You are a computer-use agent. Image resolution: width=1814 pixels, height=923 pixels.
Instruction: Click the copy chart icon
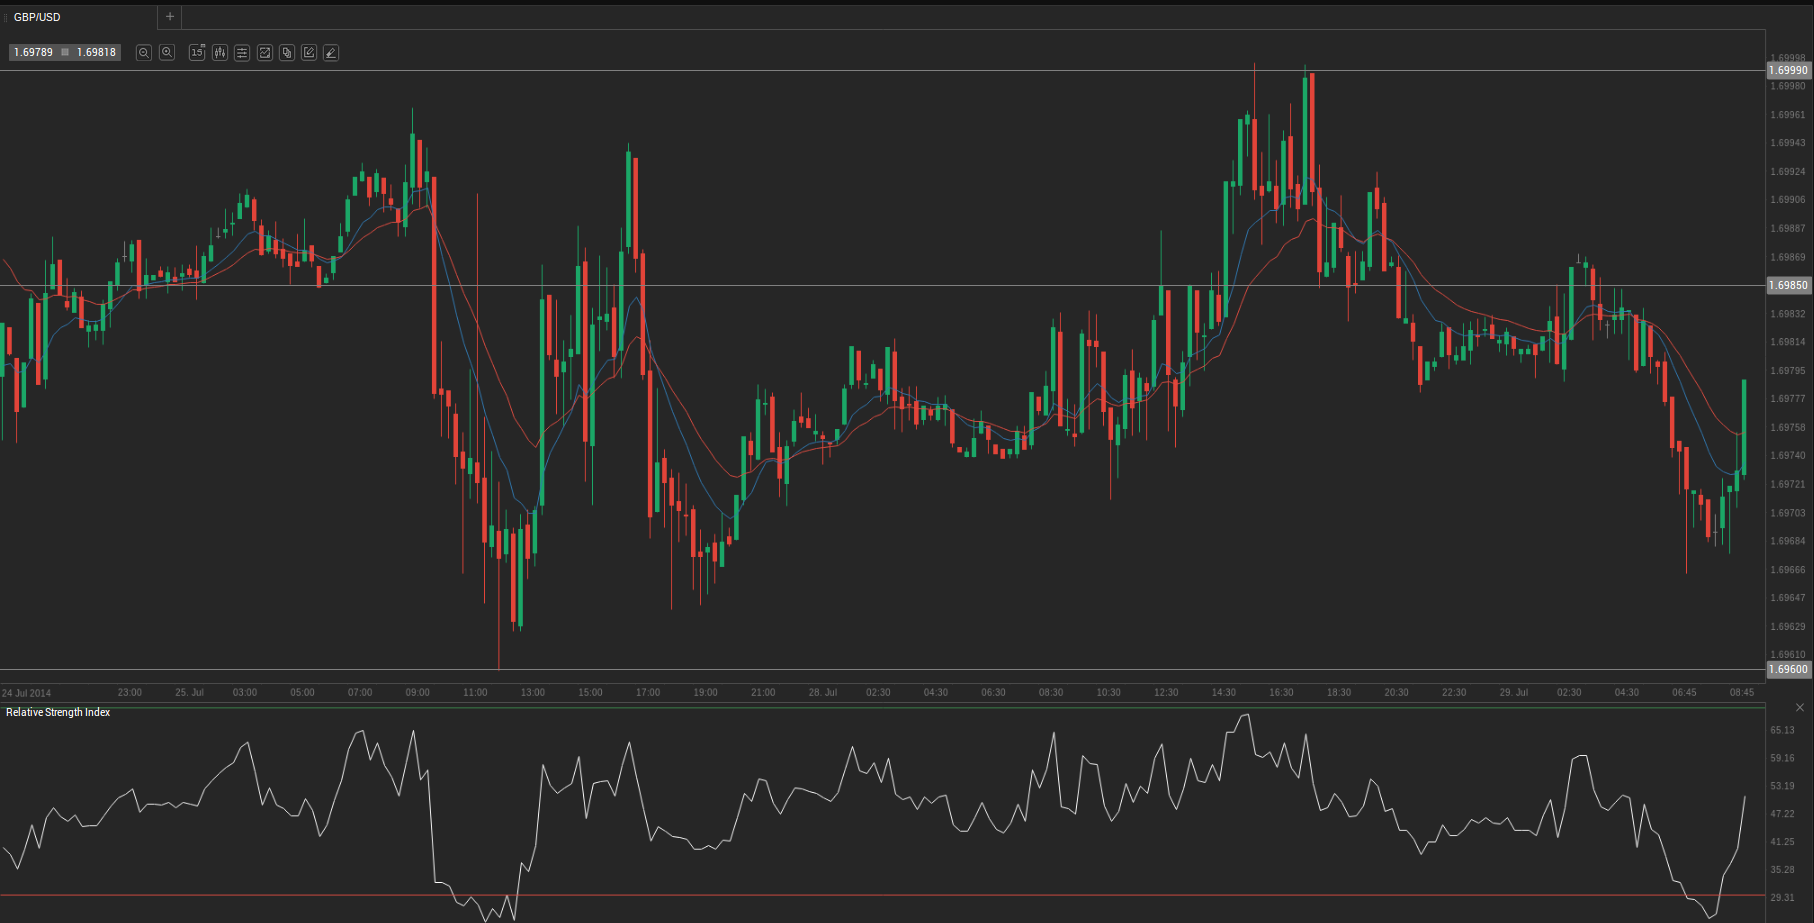pos(287,52)
